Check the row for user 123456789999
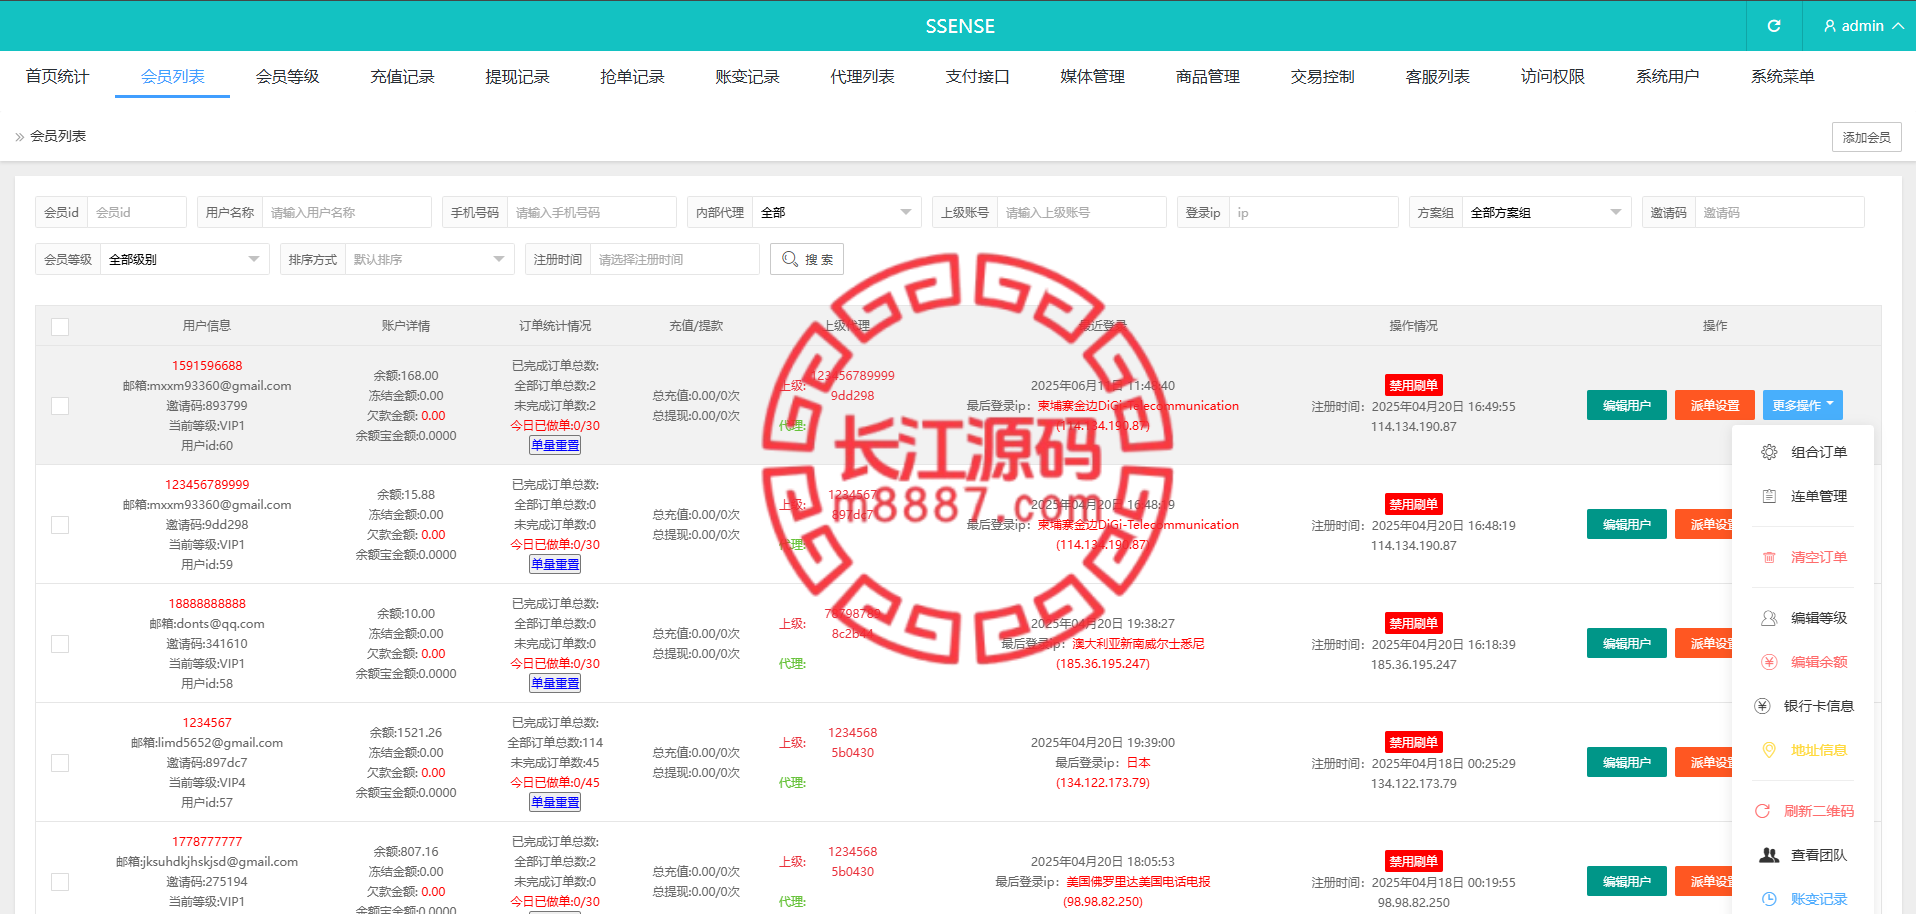The width and height of the screenshot is (1916, 914). click(x=60, y=525)
